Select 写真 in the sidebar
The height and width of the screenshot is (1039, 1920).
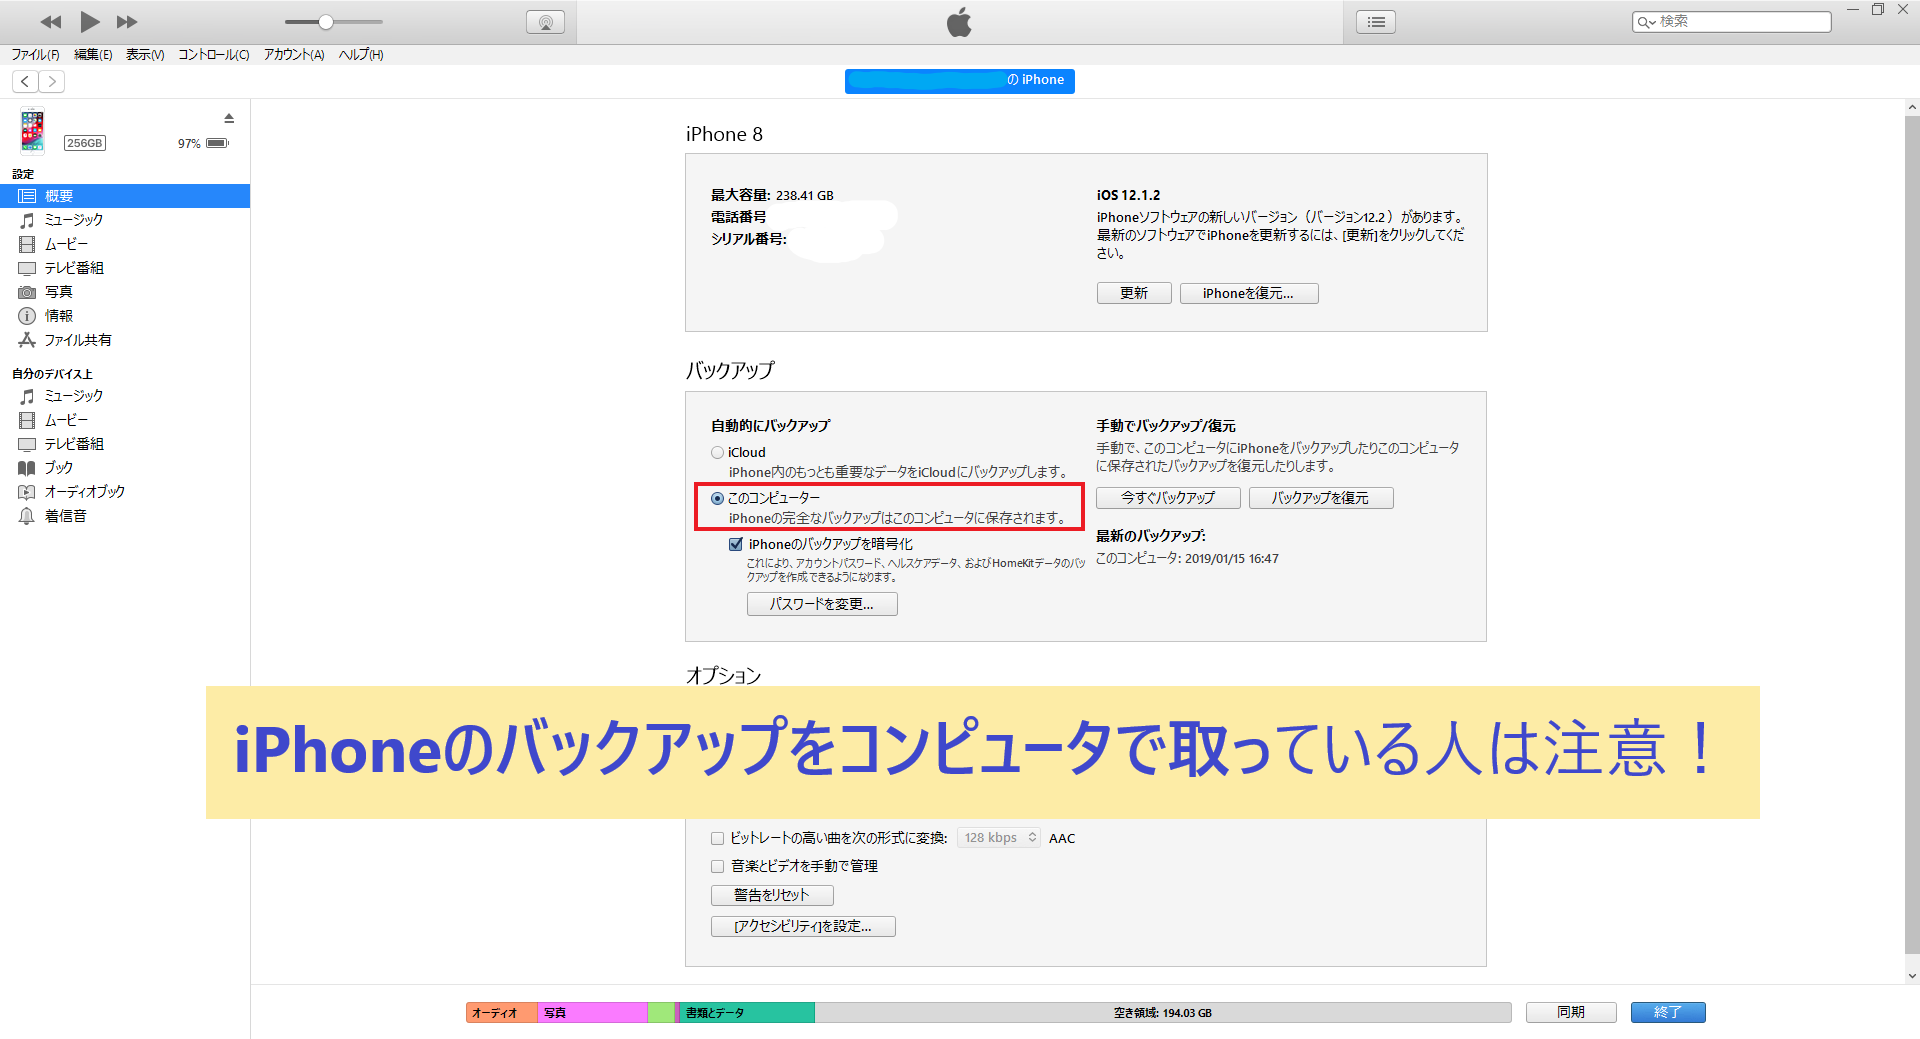[125, 292]
